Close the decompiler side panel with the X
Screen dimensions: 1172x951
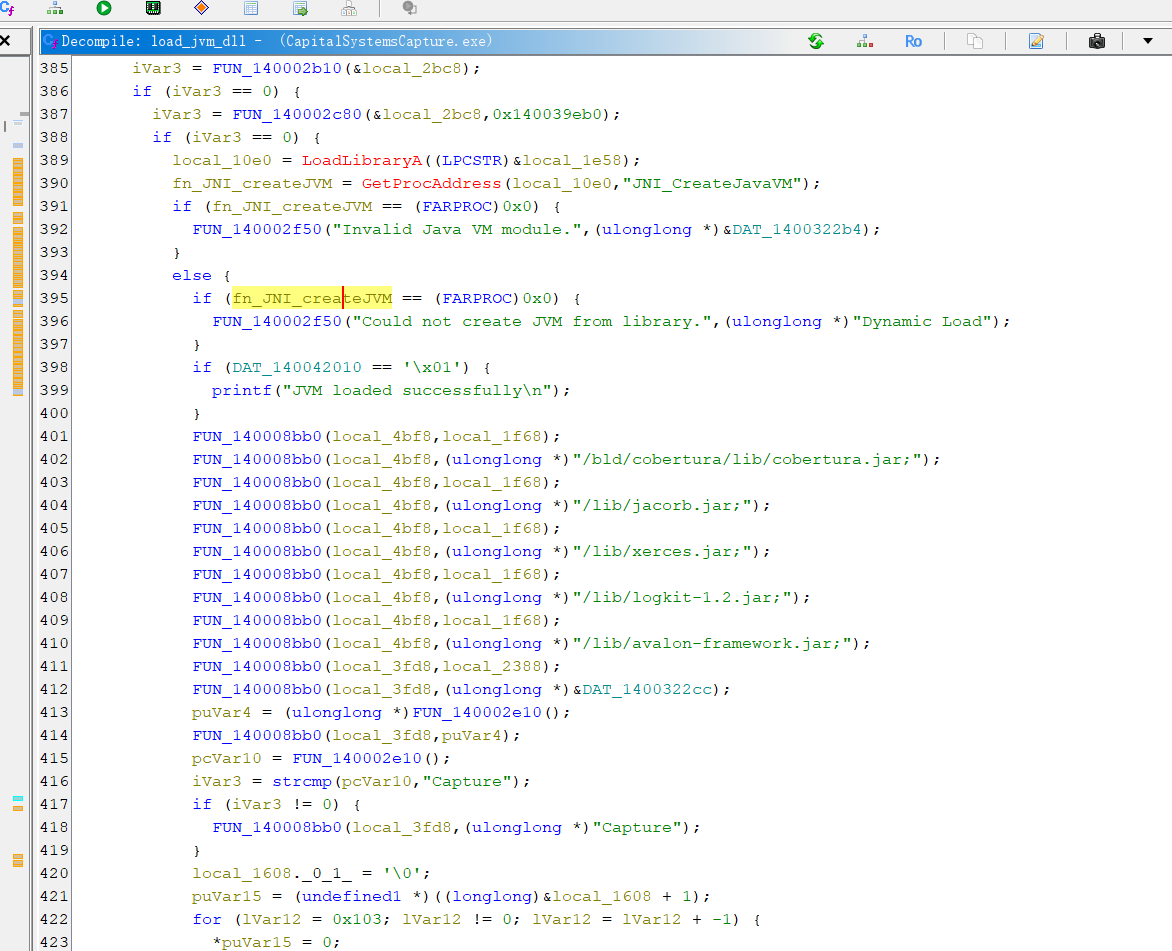[8, 40]
